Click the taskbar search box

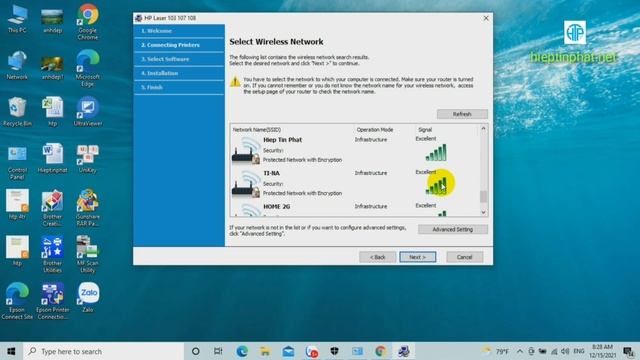coord(103,351)
